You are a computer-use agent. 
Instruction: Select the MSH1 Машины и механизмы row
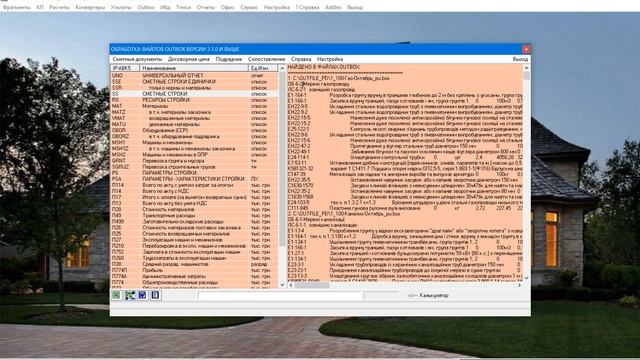tap(194, 142)
